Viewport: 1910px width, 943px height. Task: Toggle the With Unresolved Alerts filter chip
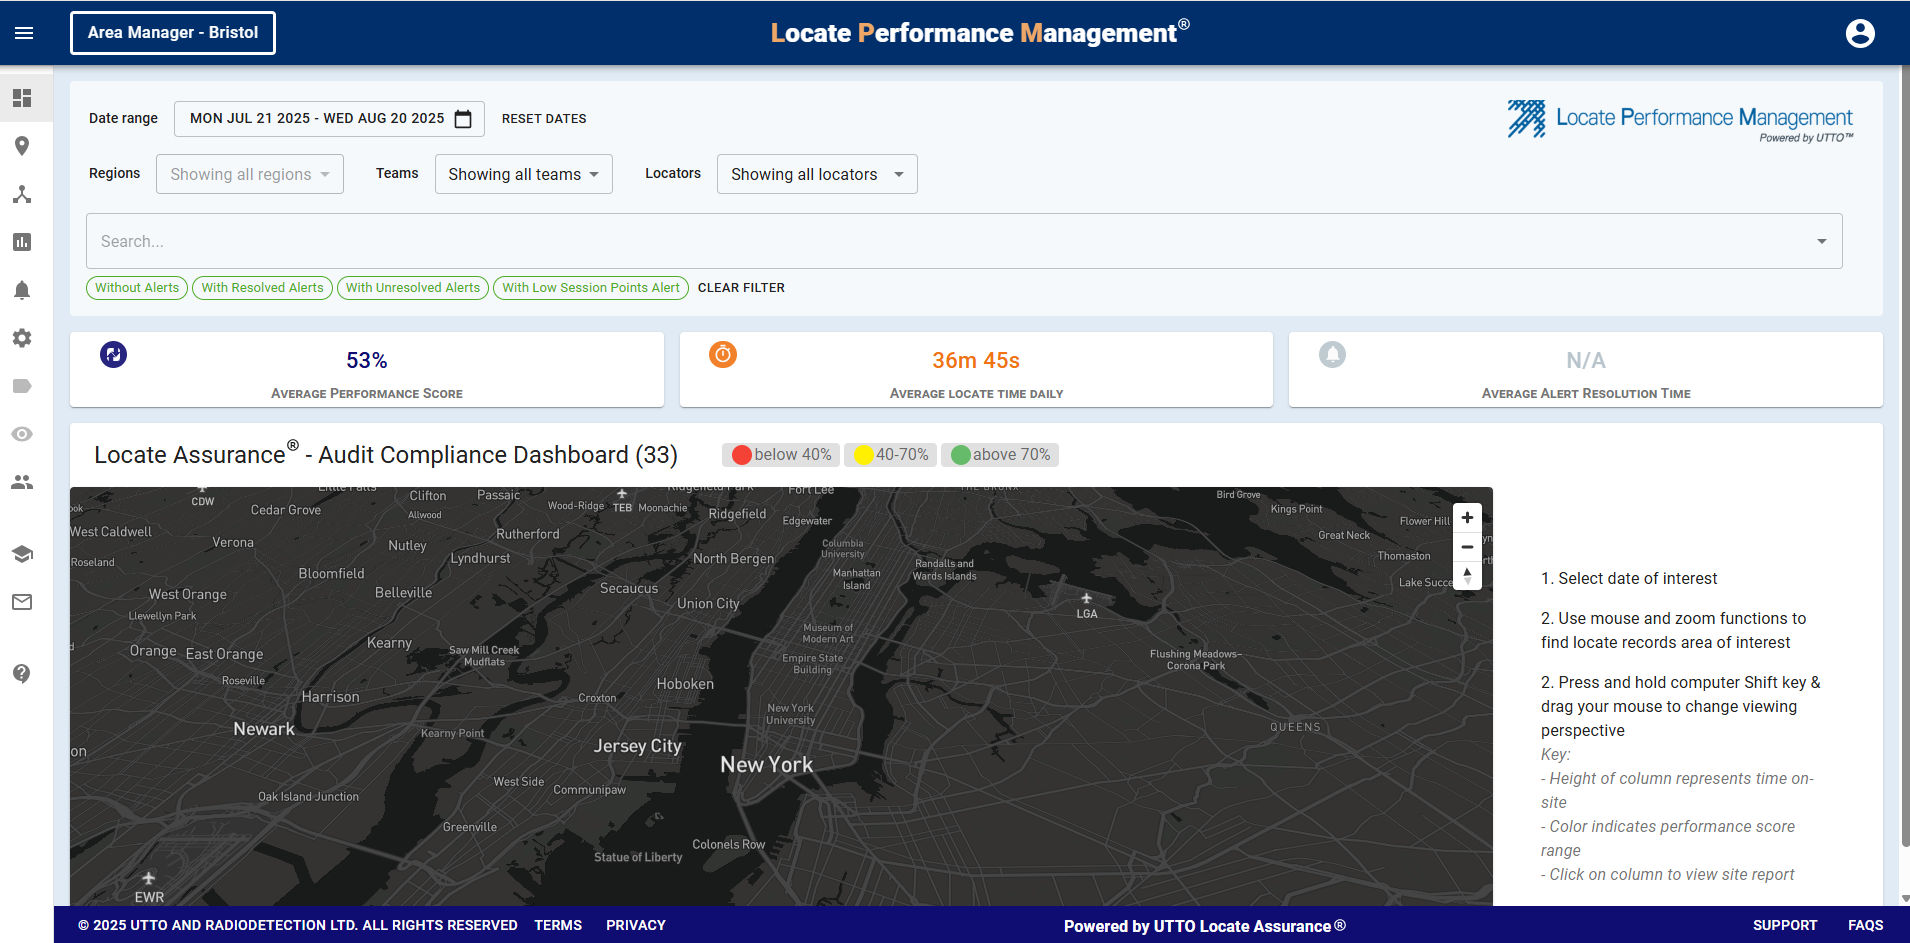(x=413, y=288)
